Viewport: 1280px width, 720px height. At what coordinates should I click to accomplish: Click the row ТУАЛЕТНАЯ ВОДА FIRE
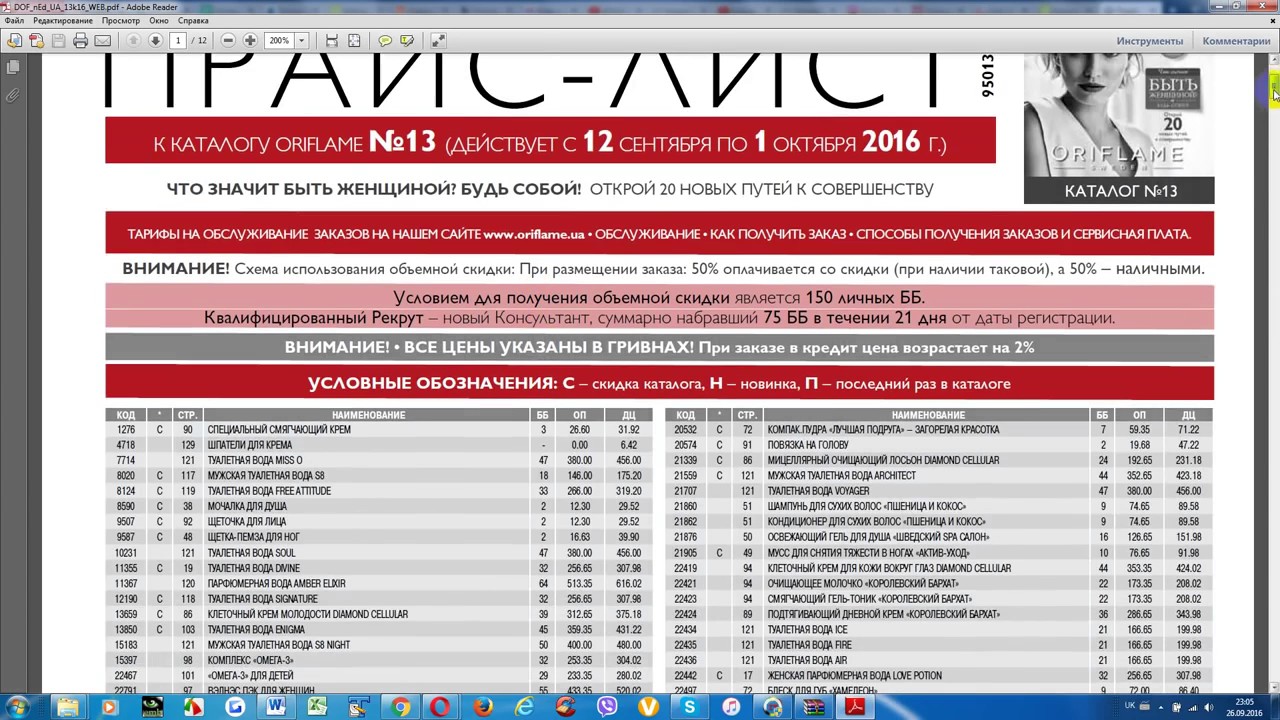pos(939,645)
